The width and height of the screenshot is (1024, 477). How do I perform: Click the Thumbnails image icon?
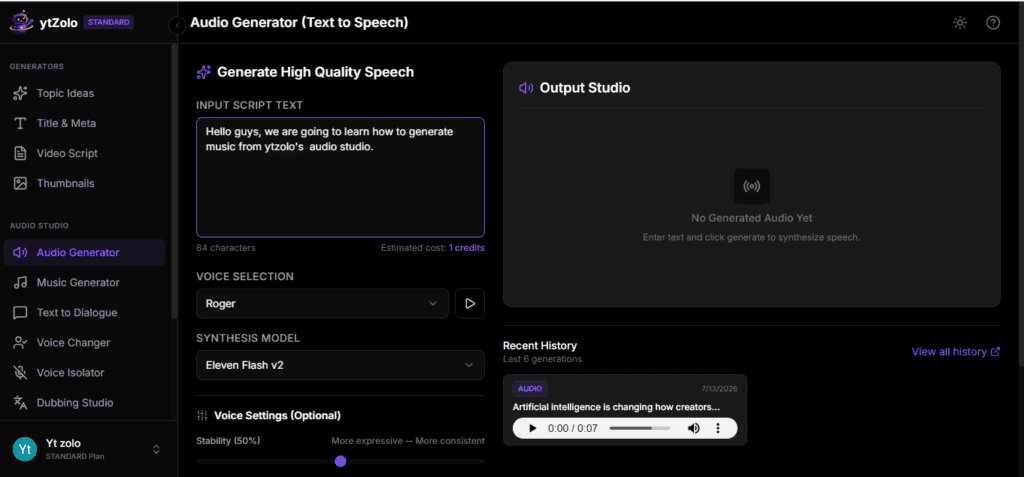[20, 183]
